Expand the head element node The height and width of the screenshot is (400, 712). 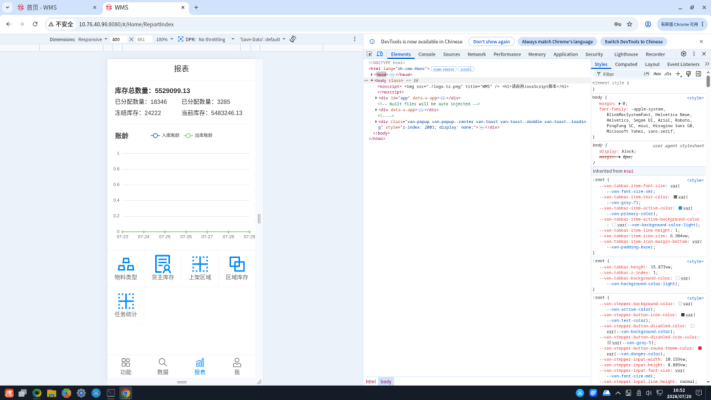[372, 74]
